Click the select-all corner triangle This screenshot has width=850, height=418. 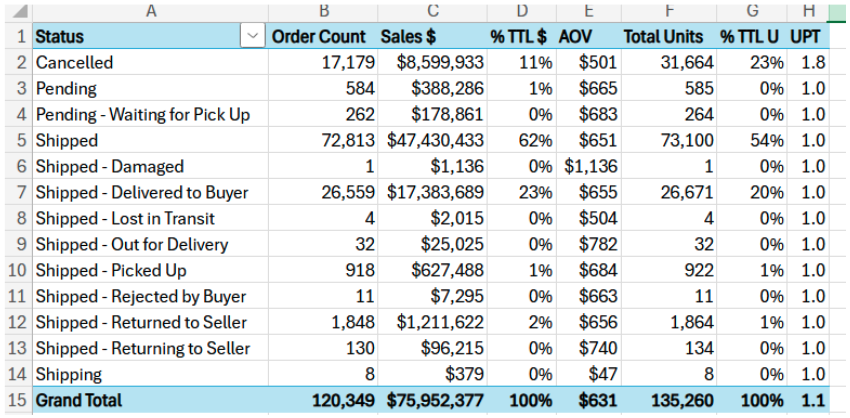(22, 11)
